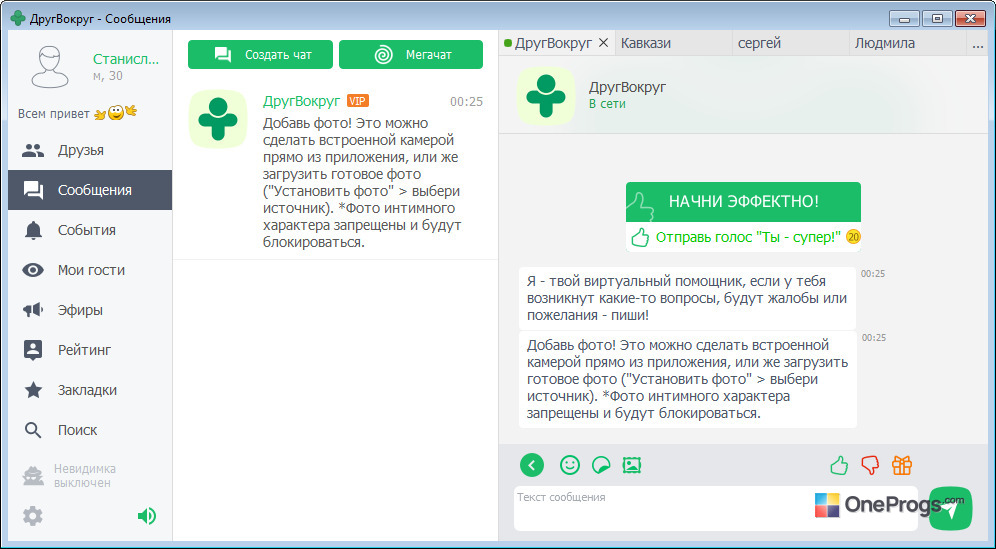Send a red thumbs-down vote

pyautogui.click(x=870, y=465)
